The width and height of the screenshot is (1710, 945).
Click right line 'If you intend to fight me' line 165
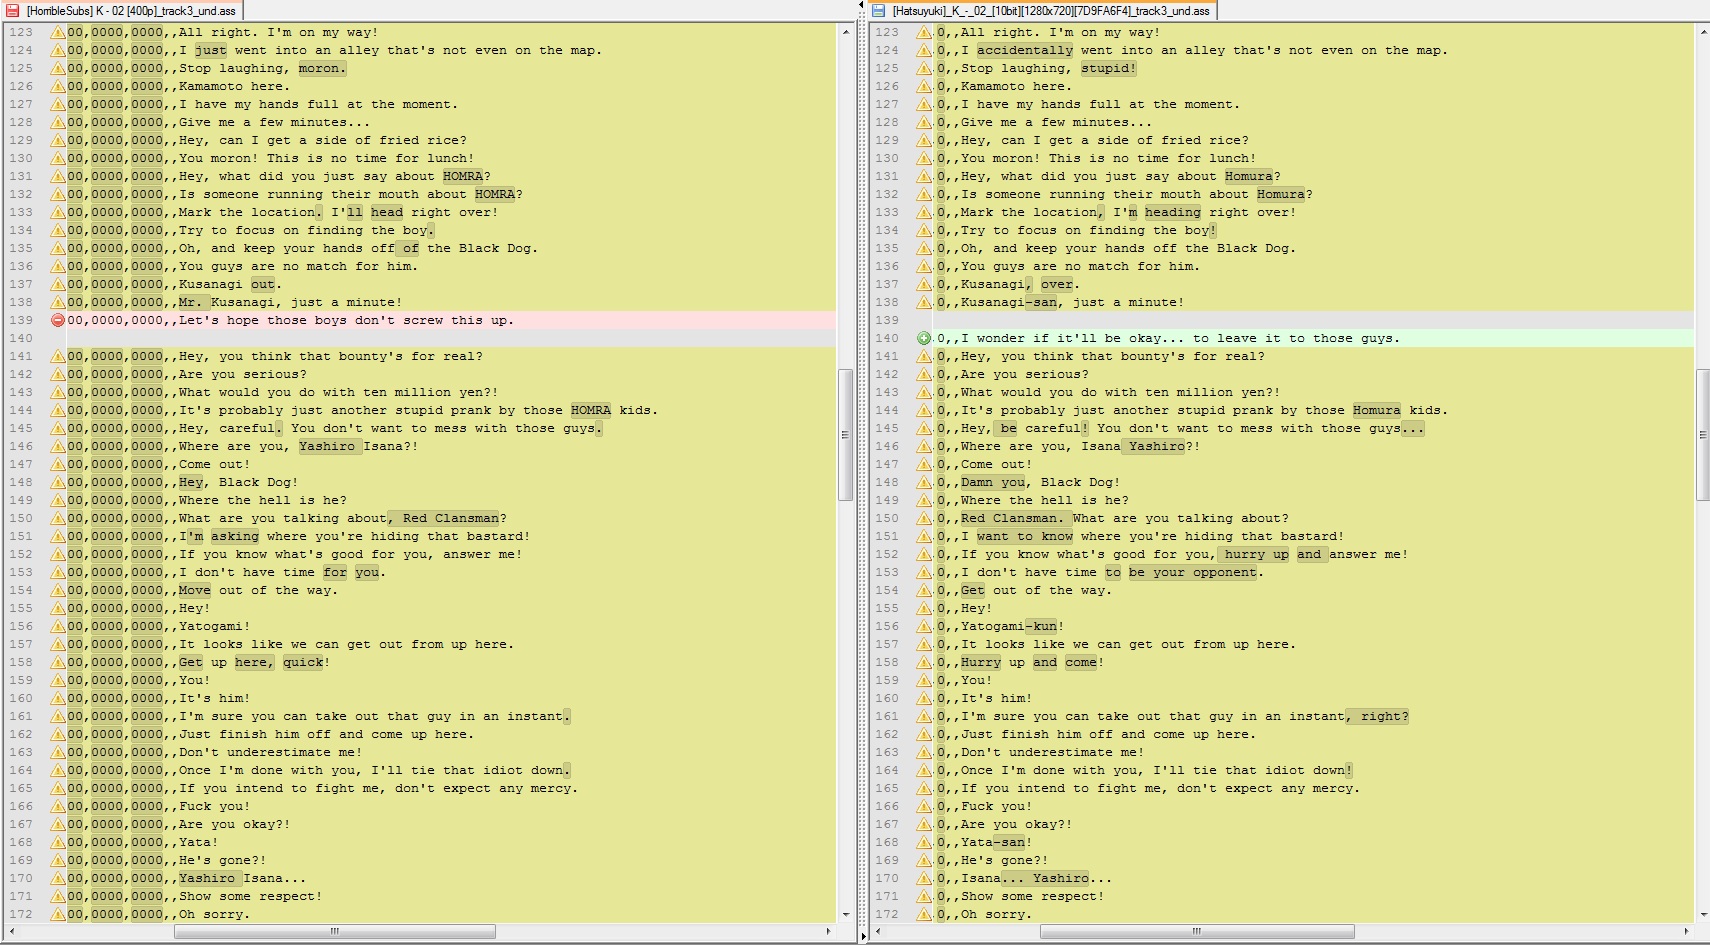[x=1160, y=788]
